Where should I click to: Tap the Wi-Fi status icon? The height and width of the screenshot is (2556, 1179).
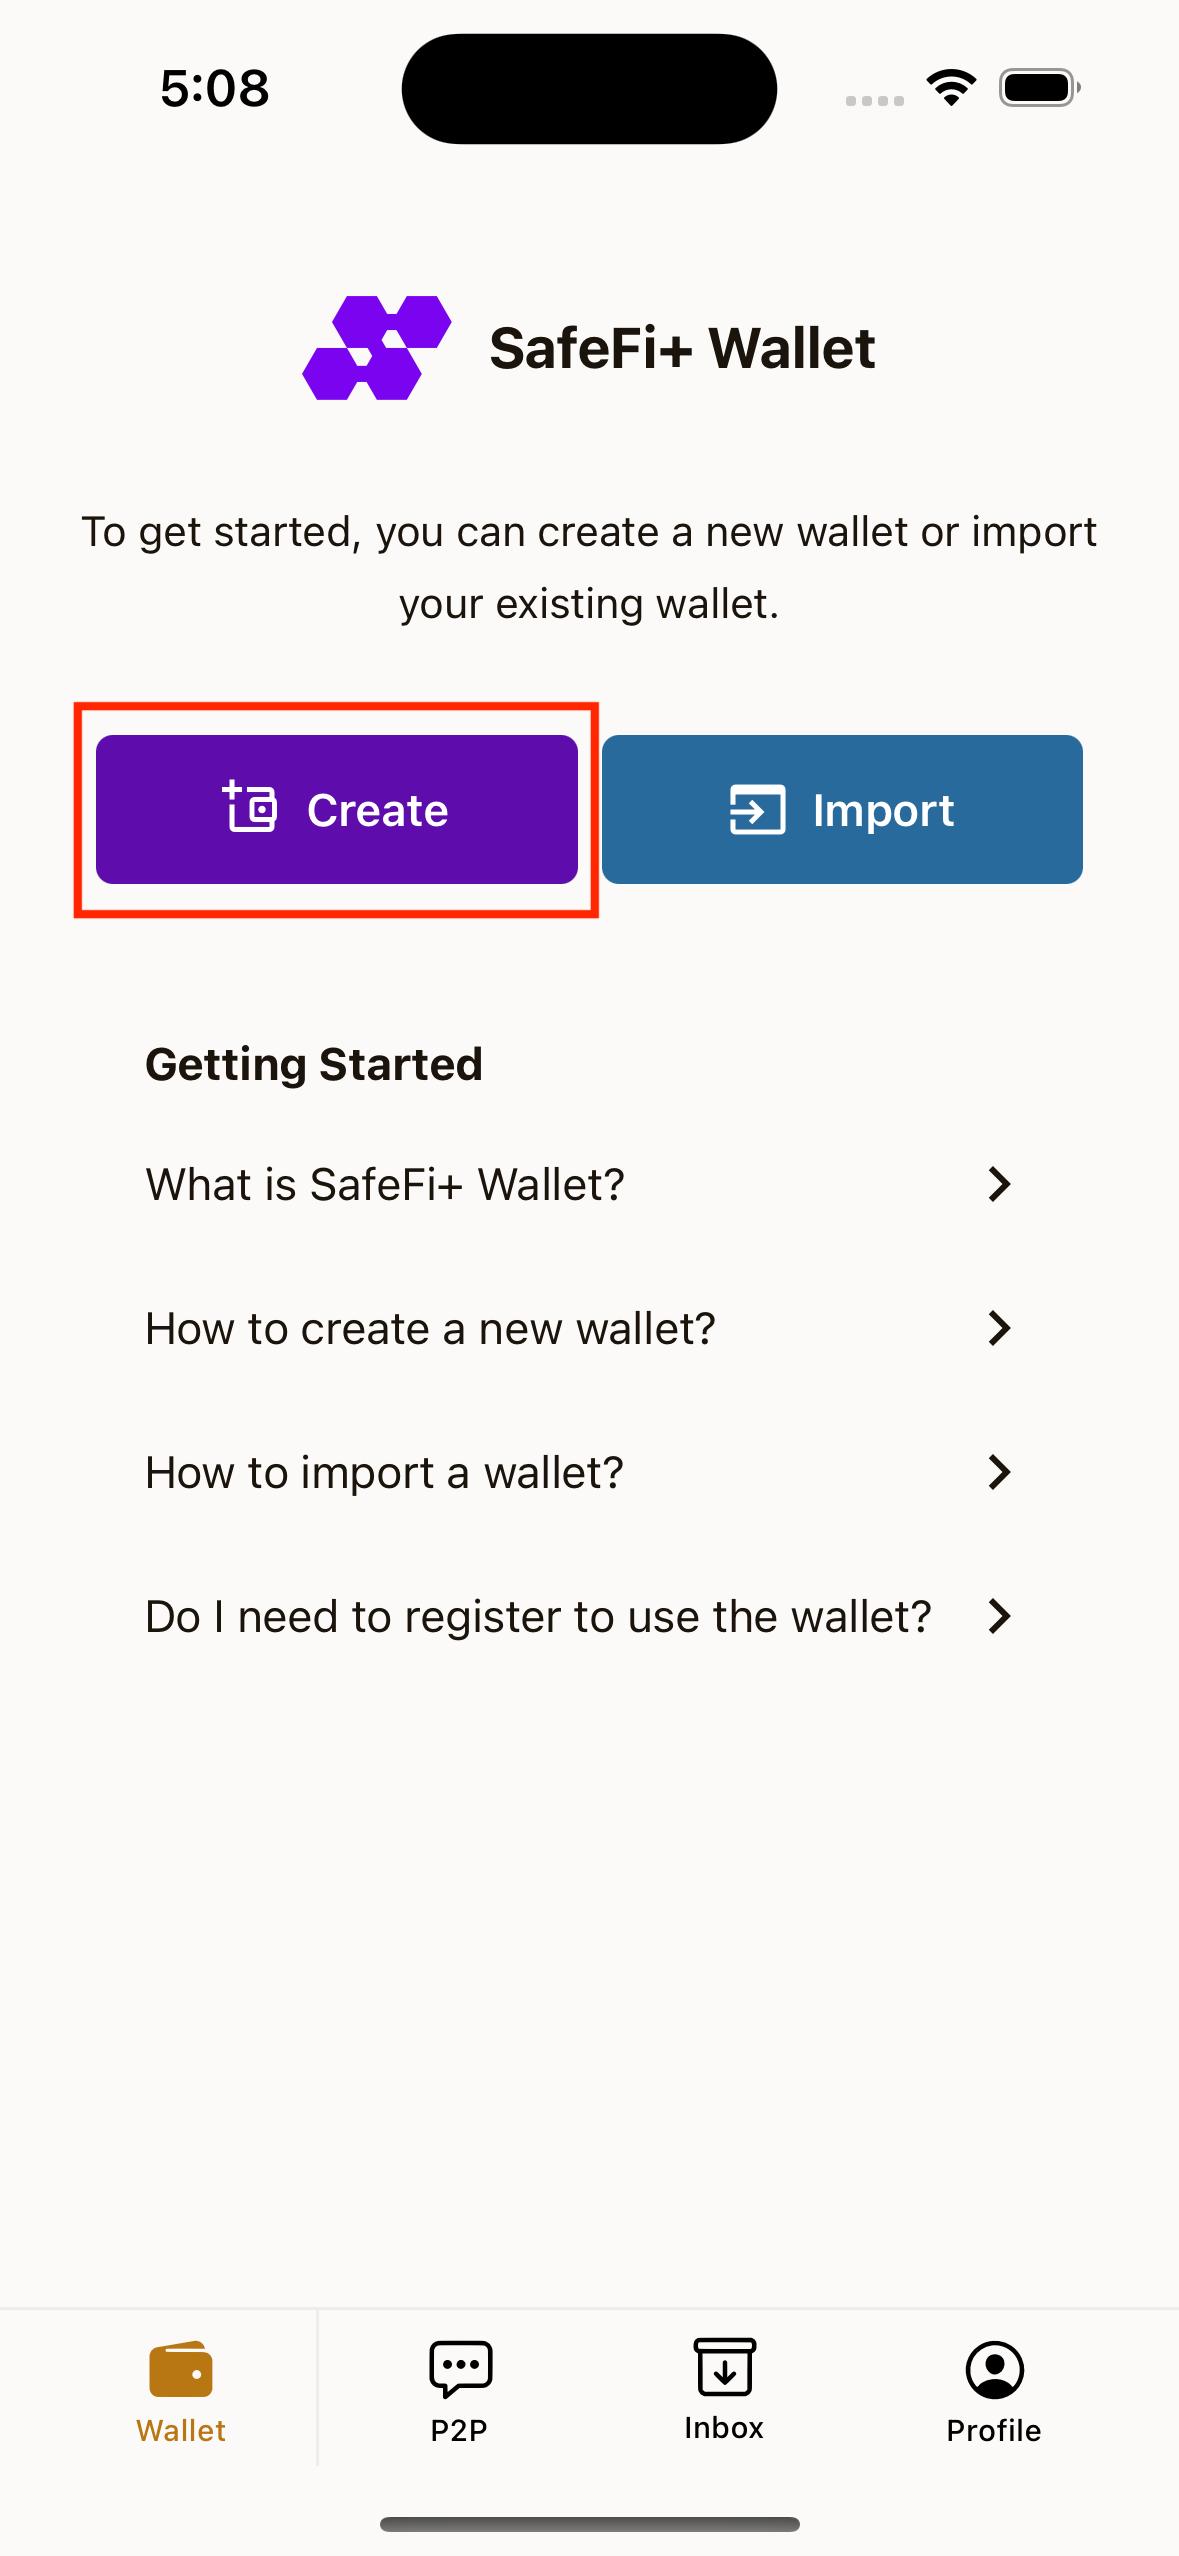tap(951, 88)
